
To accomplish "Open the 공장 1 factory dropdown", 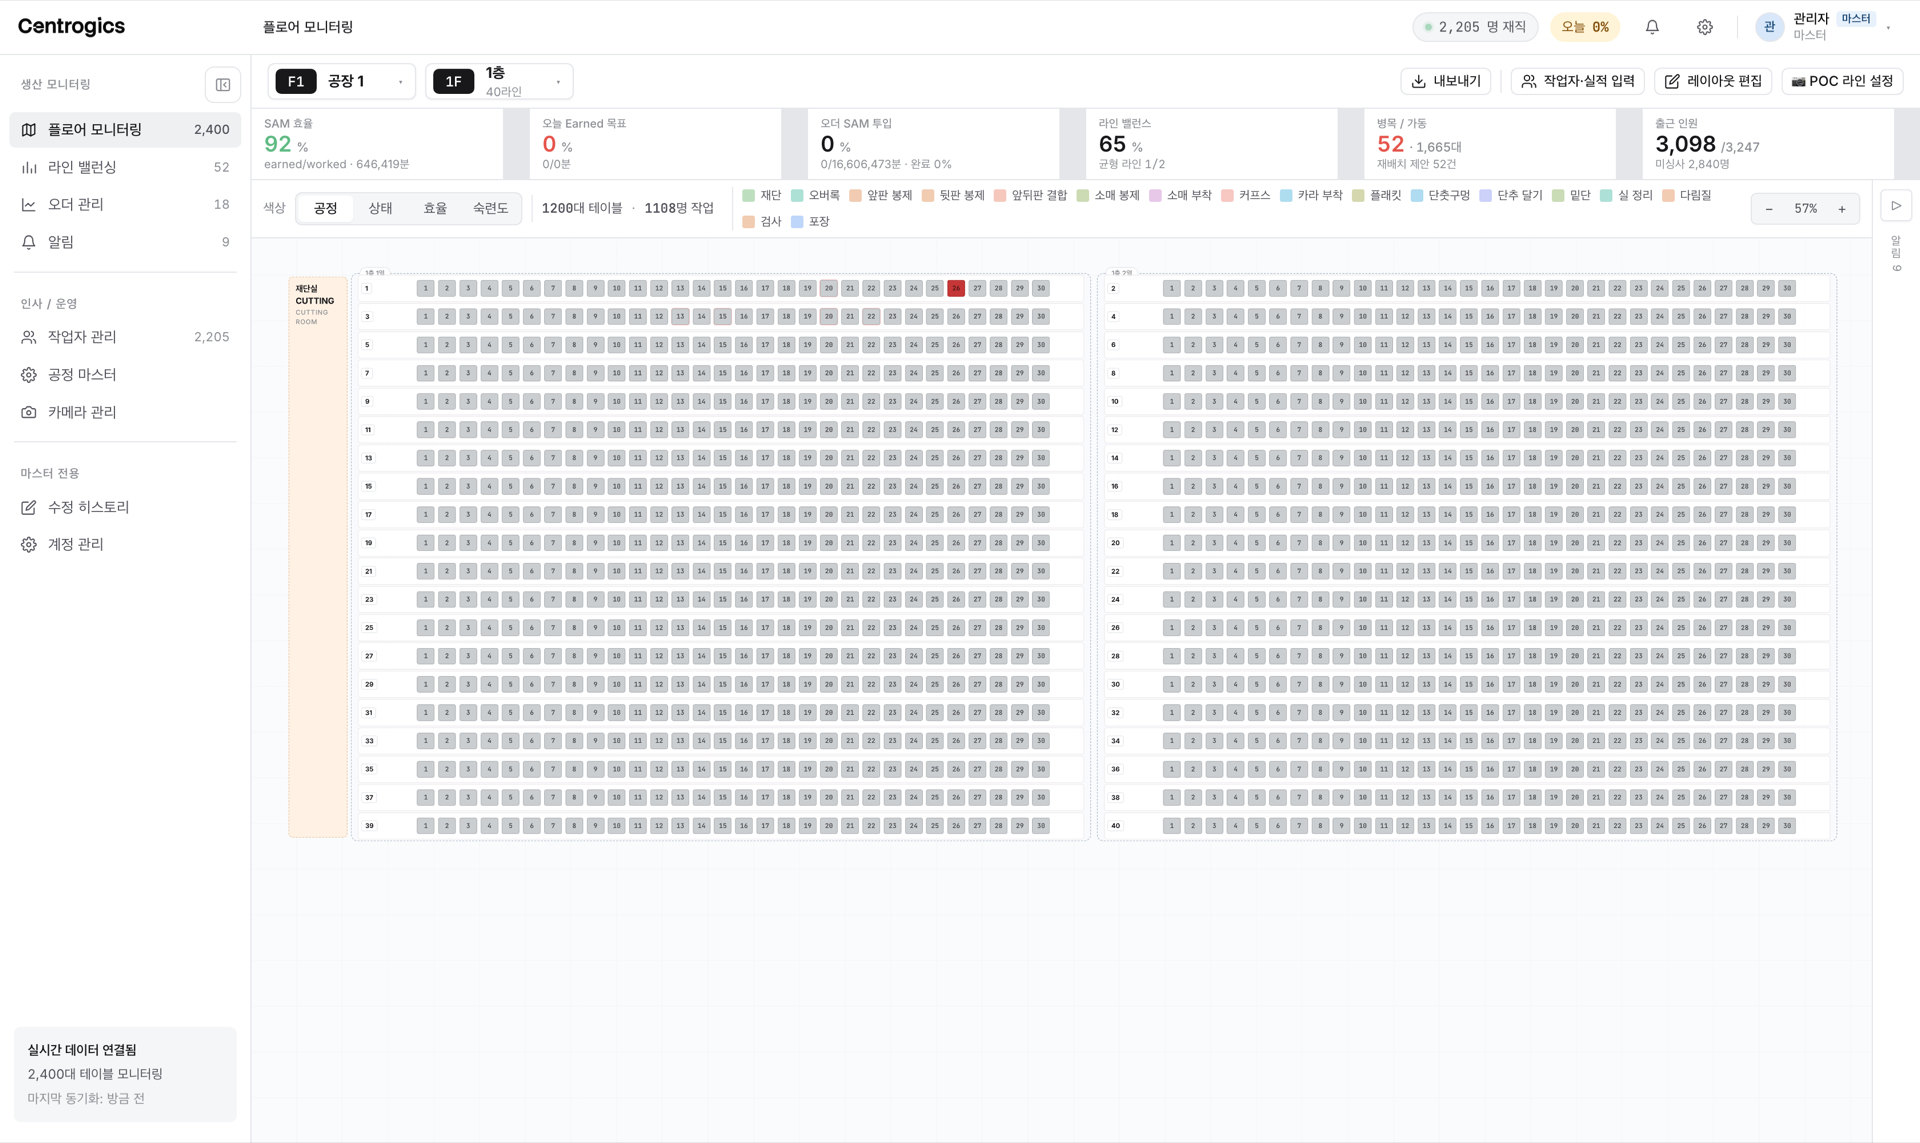I will (342, 81).
